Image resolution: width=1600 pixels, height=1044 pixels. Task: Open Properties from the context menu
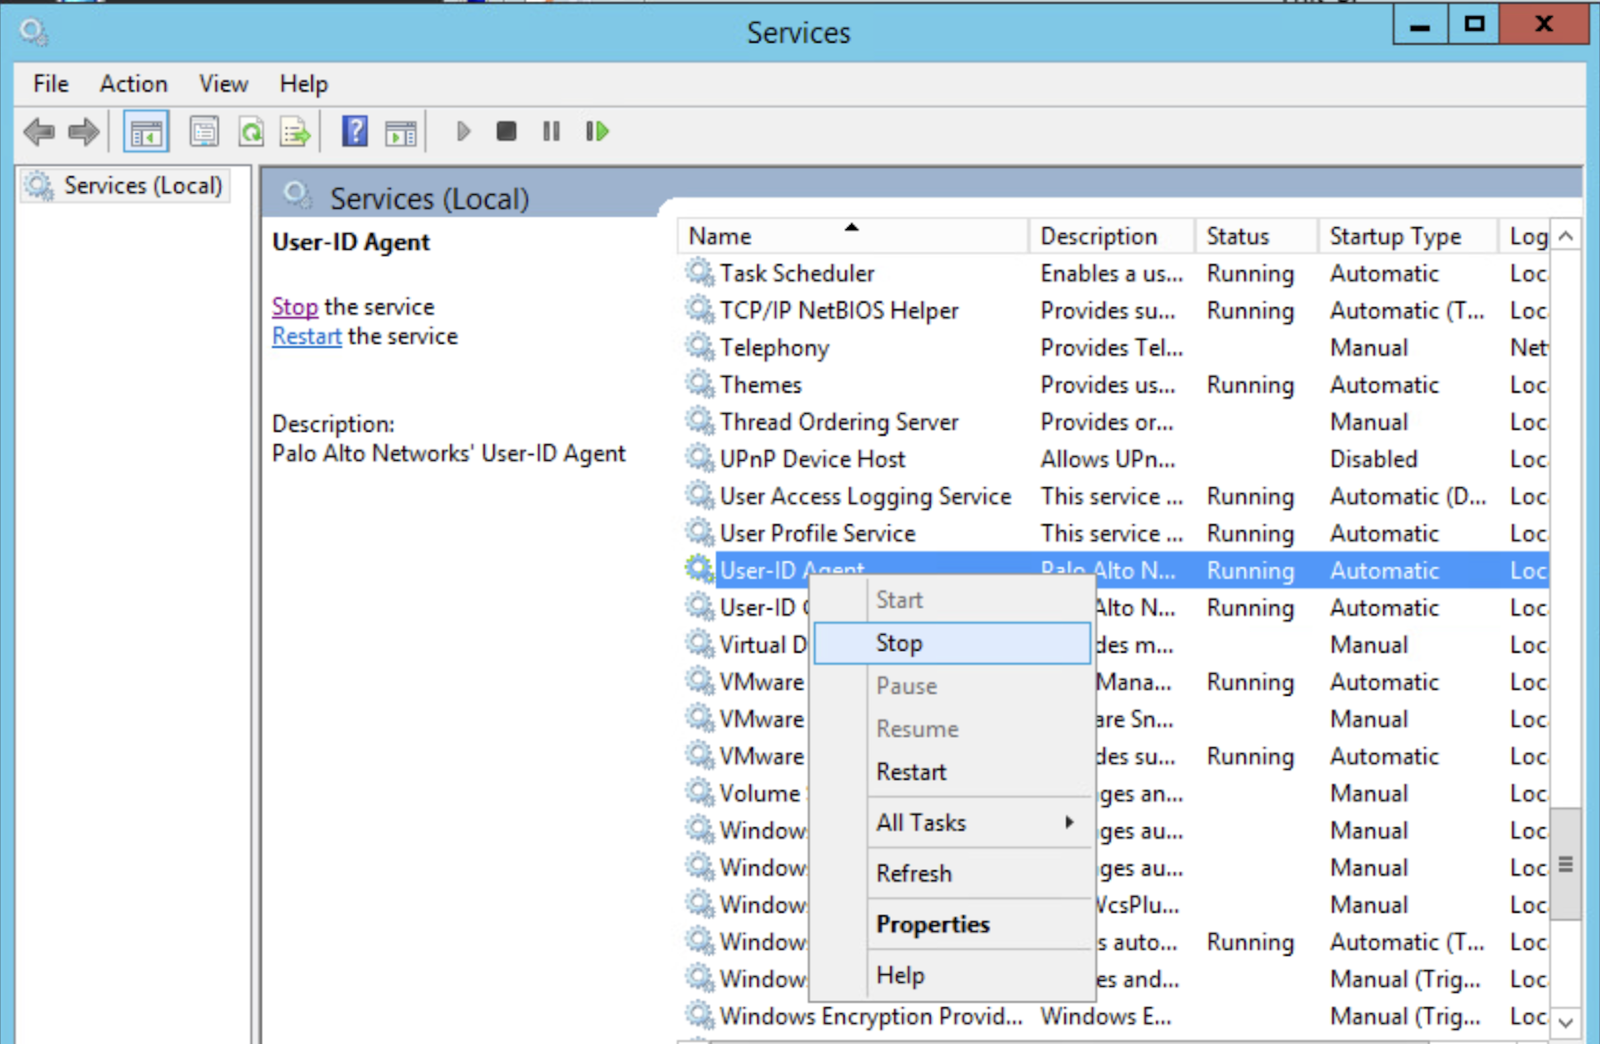[932, 924]
